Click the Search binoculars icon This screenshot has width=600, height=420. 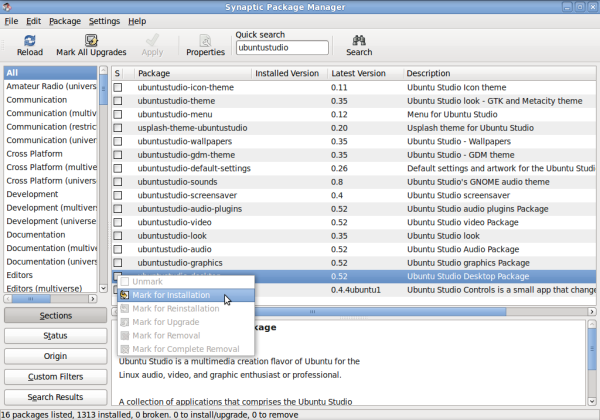point(359,40)
